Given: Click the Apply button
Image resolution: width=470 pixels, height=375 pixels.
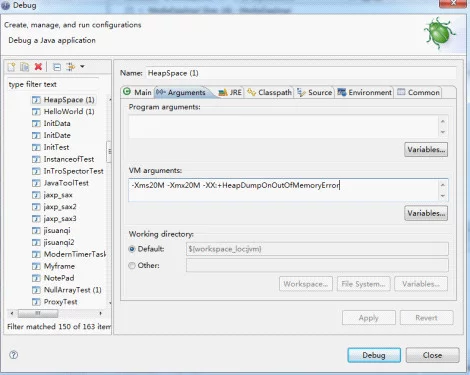Looking at the screenshot, I should pyautogui.click(x=369, y=318).
